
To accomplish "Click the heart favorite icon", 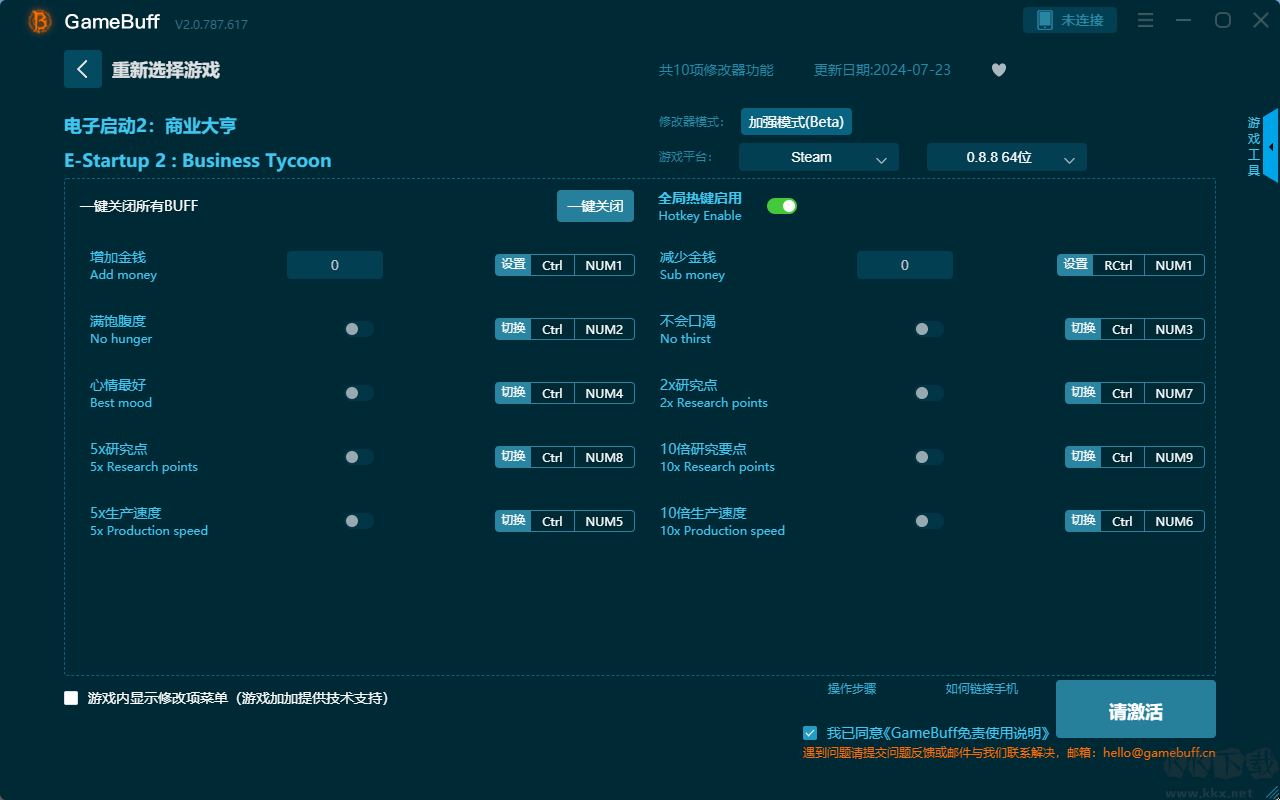I will [x=998, y=70].
